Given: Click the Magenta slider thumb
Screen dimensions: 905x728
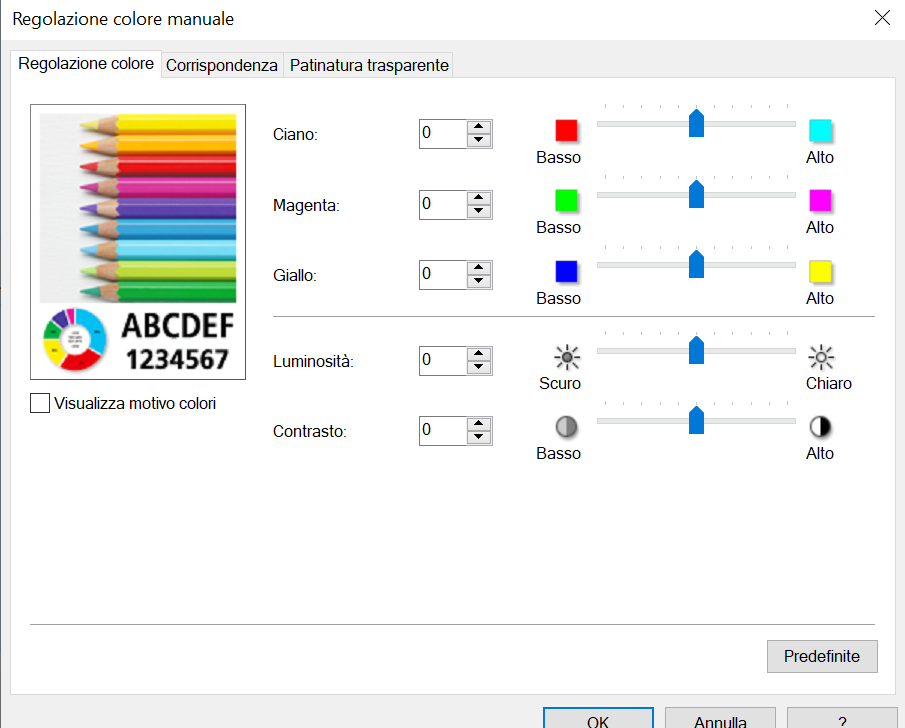Looking at the screenshot, I should point(697,194).
